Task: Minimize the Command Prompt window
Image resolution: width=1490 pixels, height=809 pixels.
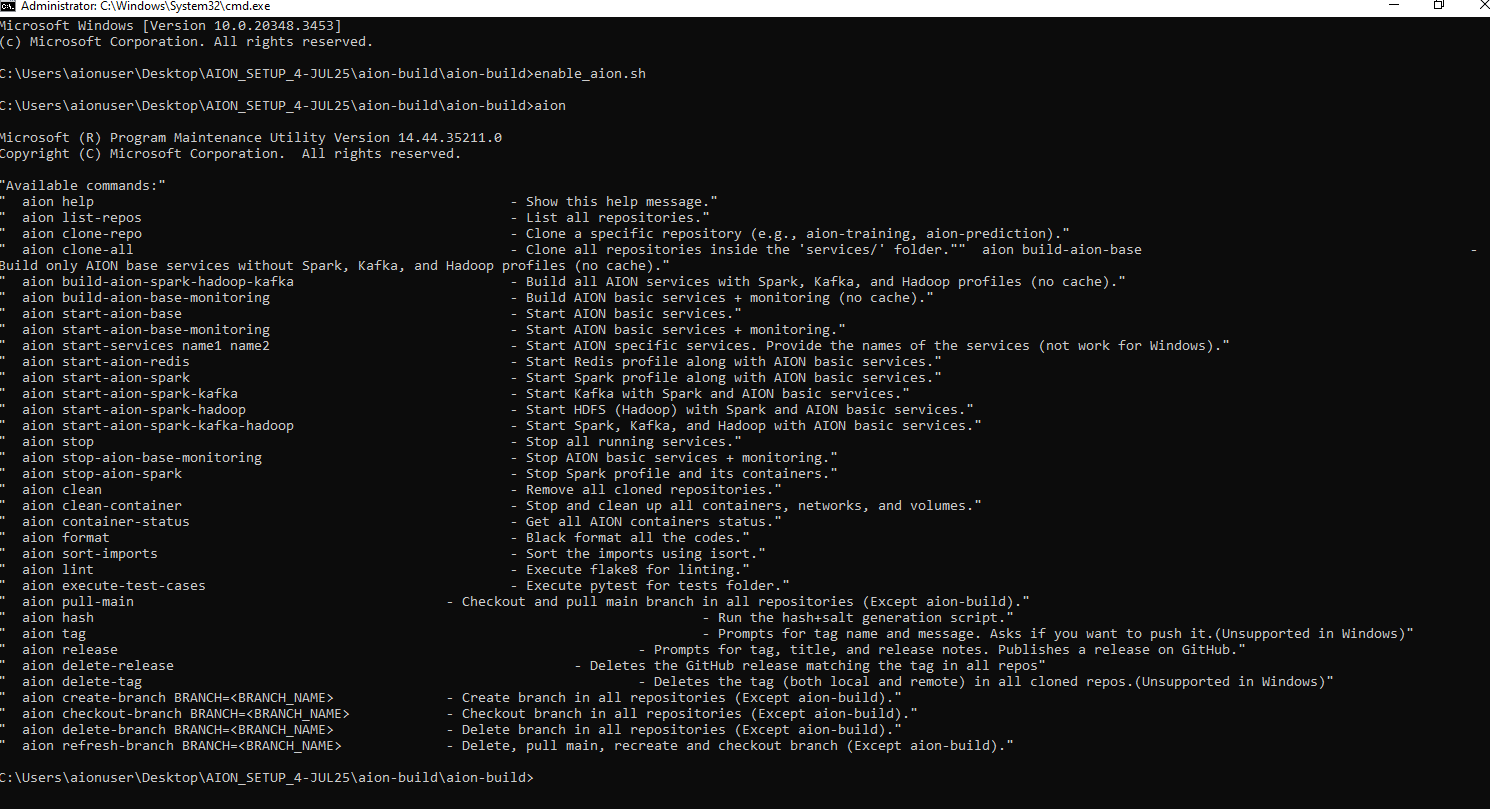Action: (x=1393, y=6)
